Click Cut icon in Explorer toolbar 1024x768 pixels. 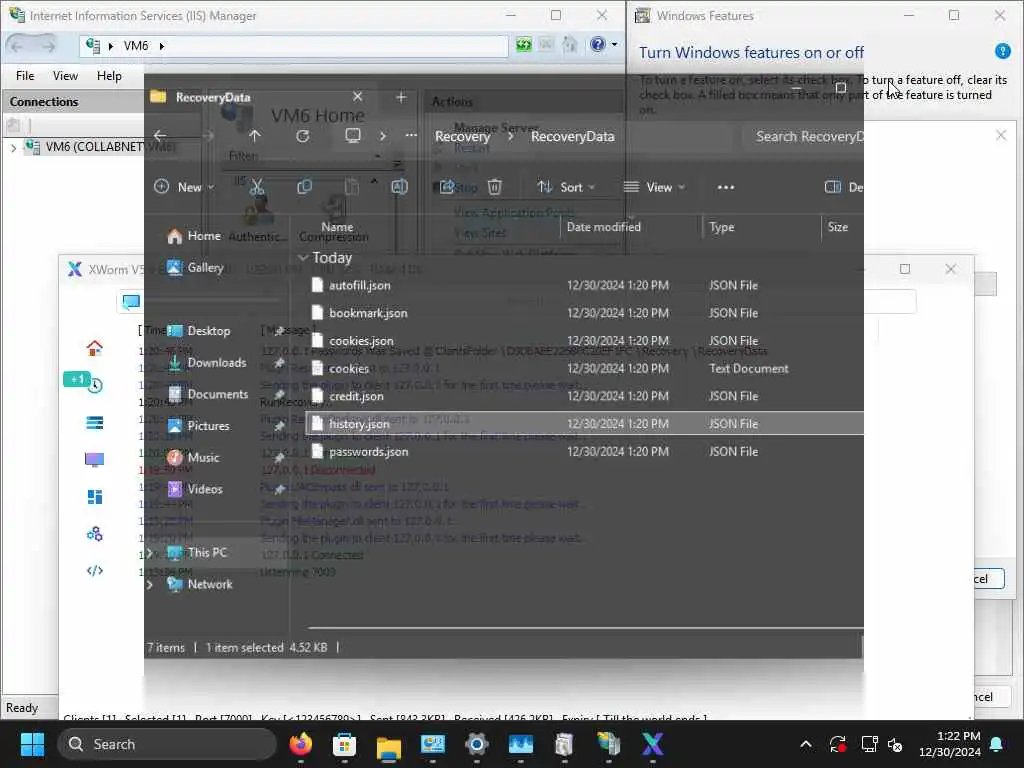coord(257,187)
